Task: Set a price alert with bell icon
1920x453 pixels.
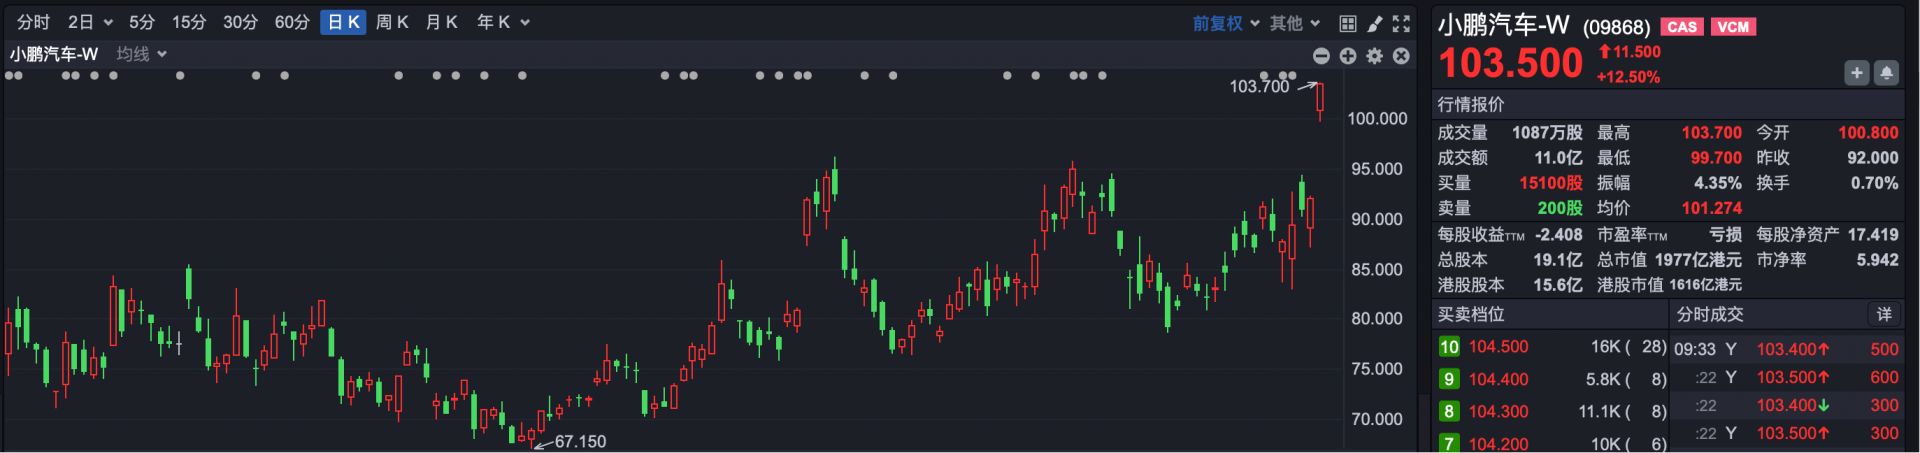Action: [x=1886, y=73]
